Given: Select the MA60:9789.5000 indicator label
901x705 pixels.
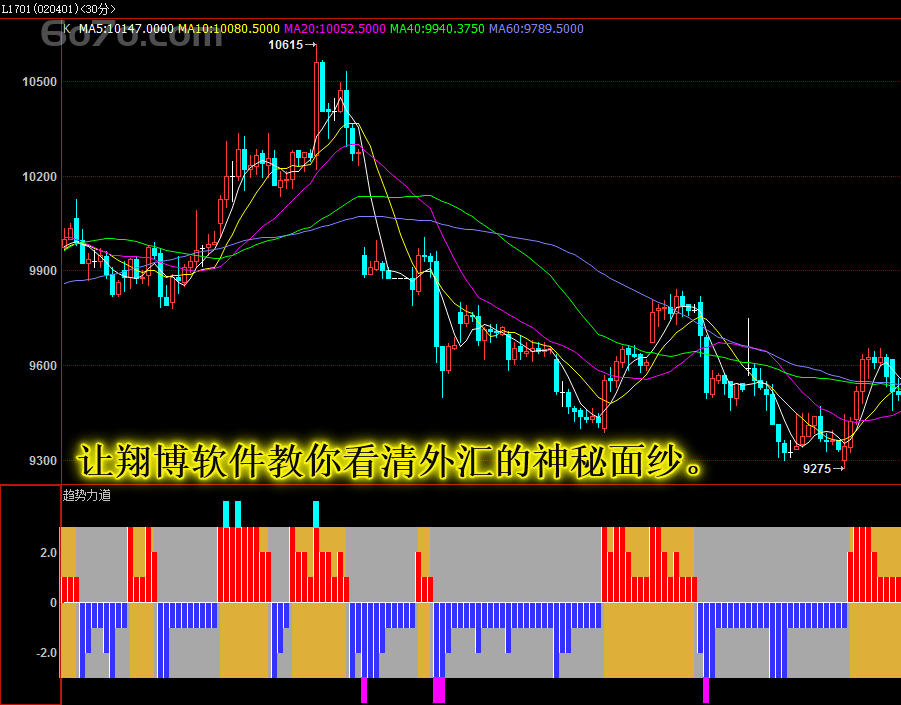Looking at the screenshot, I should 536,29.
